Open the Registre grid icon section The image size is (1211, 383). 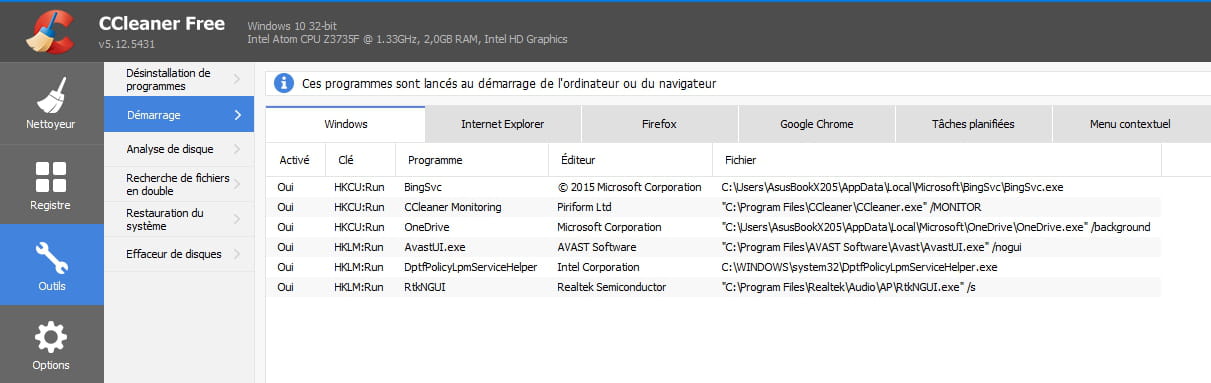tap(51, 184)
